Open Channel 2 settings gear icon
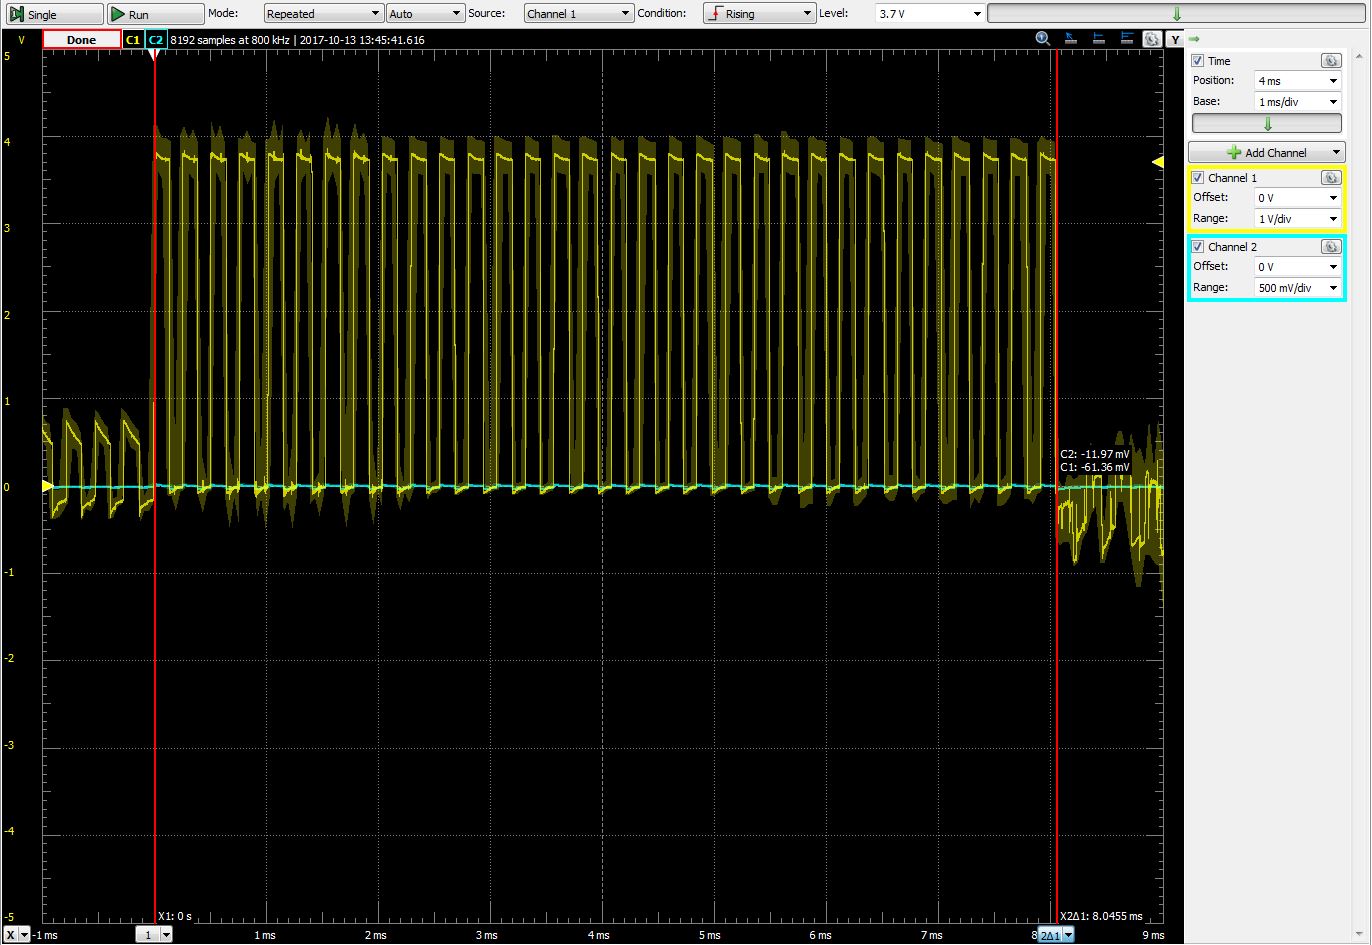This screenshot has height=945, width=1372. [x=1330, y=247]
